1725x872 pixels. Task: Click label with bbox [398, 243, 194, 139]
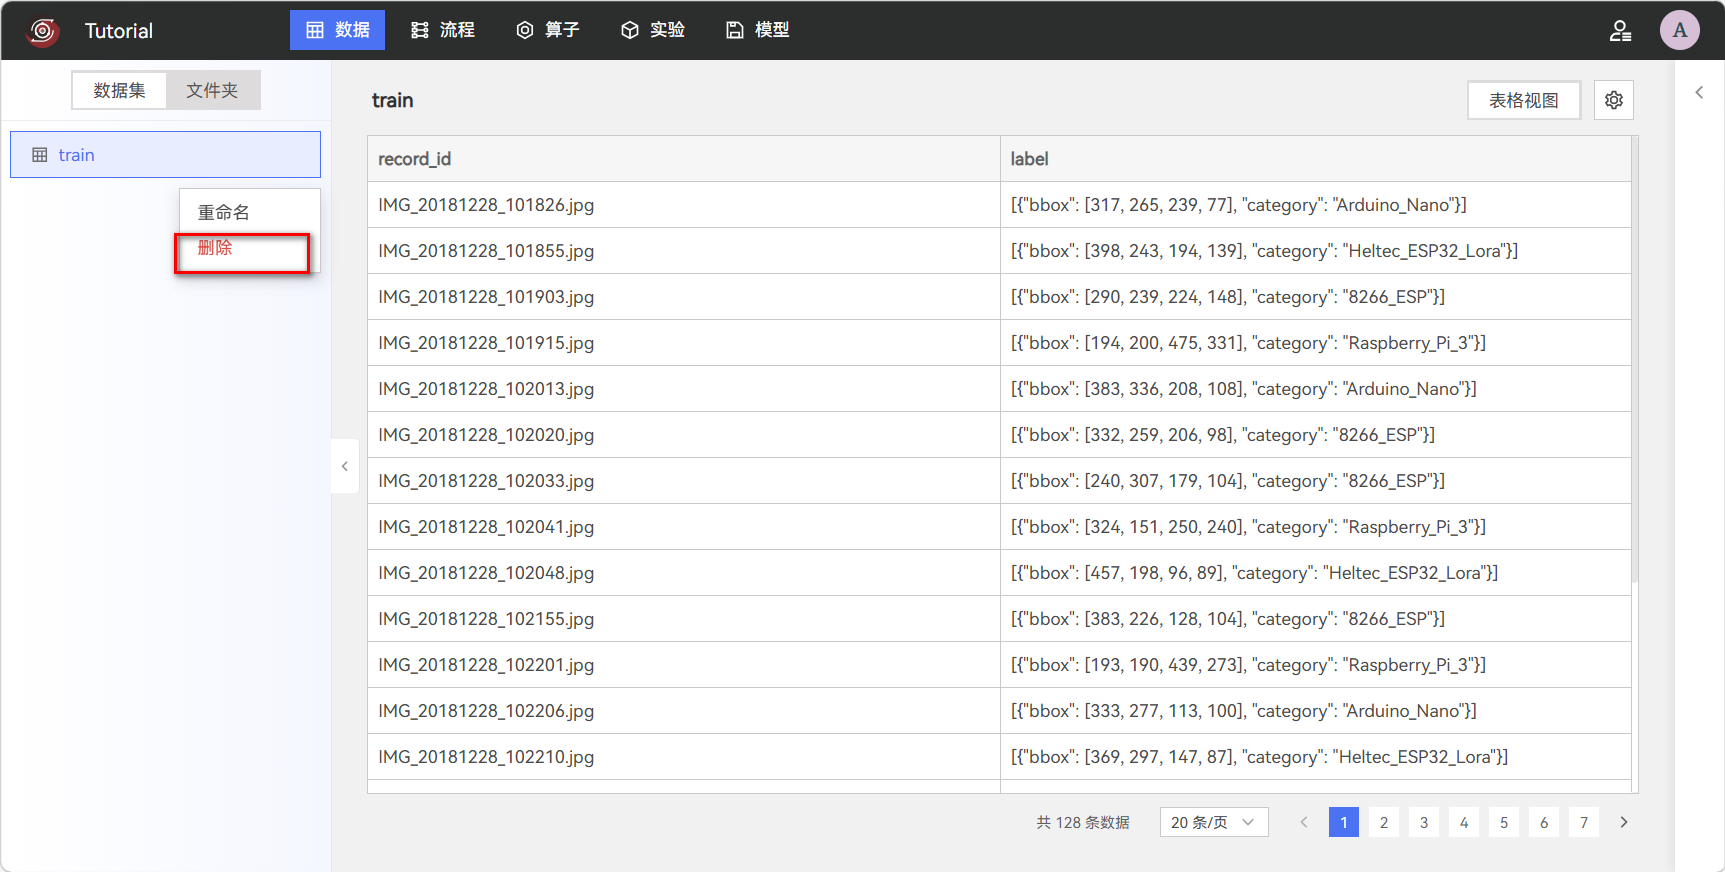point(1316,251)
